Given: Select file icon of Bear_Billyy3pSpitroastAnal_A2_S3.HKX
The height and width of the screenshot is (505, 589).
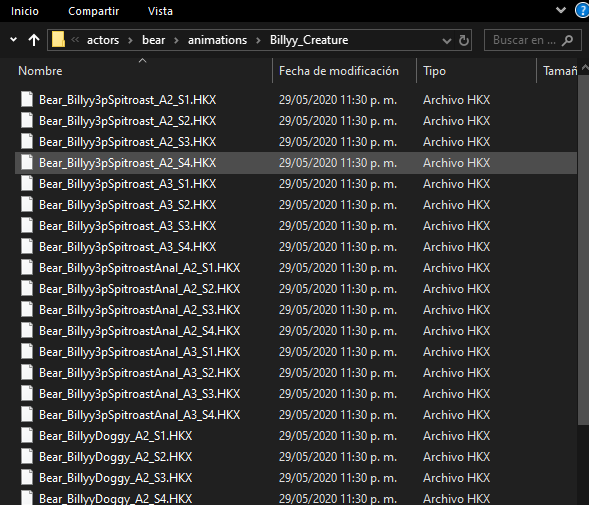Looking at the screenshot, I should pyautogui.click(x=27, y=310).
